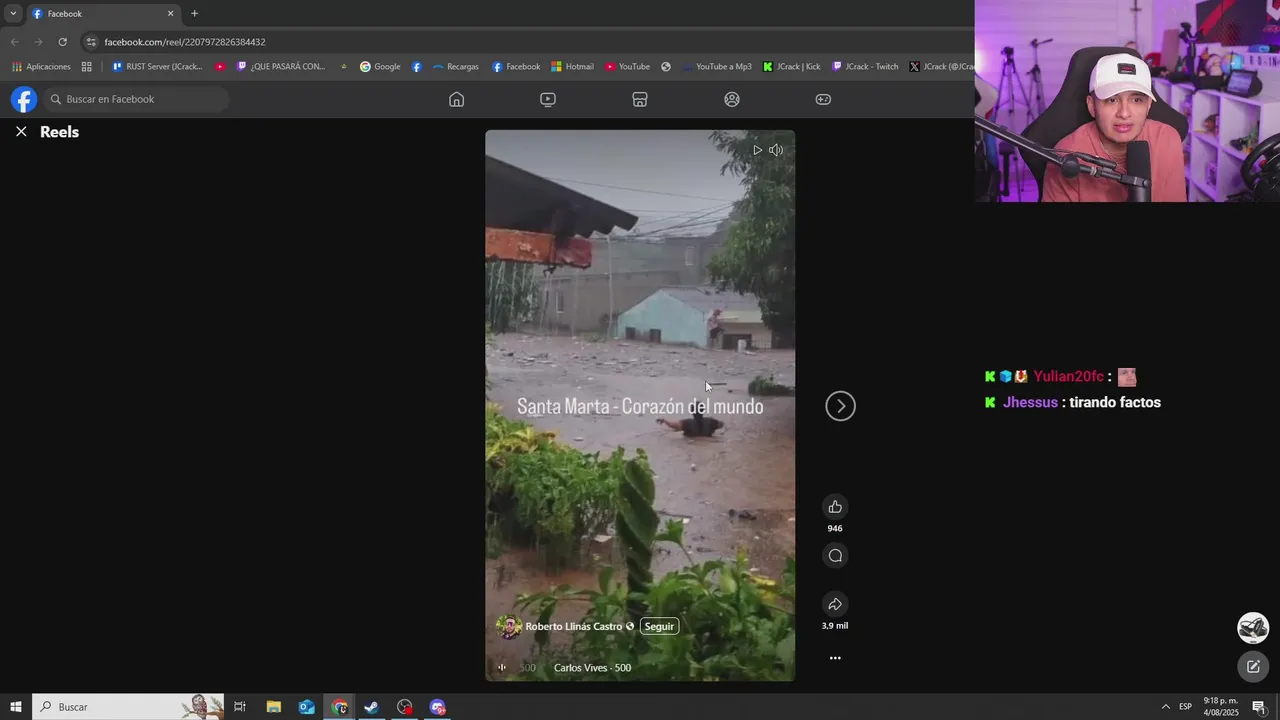Click the Facebook logo at top left

click(x=24, y=99)
